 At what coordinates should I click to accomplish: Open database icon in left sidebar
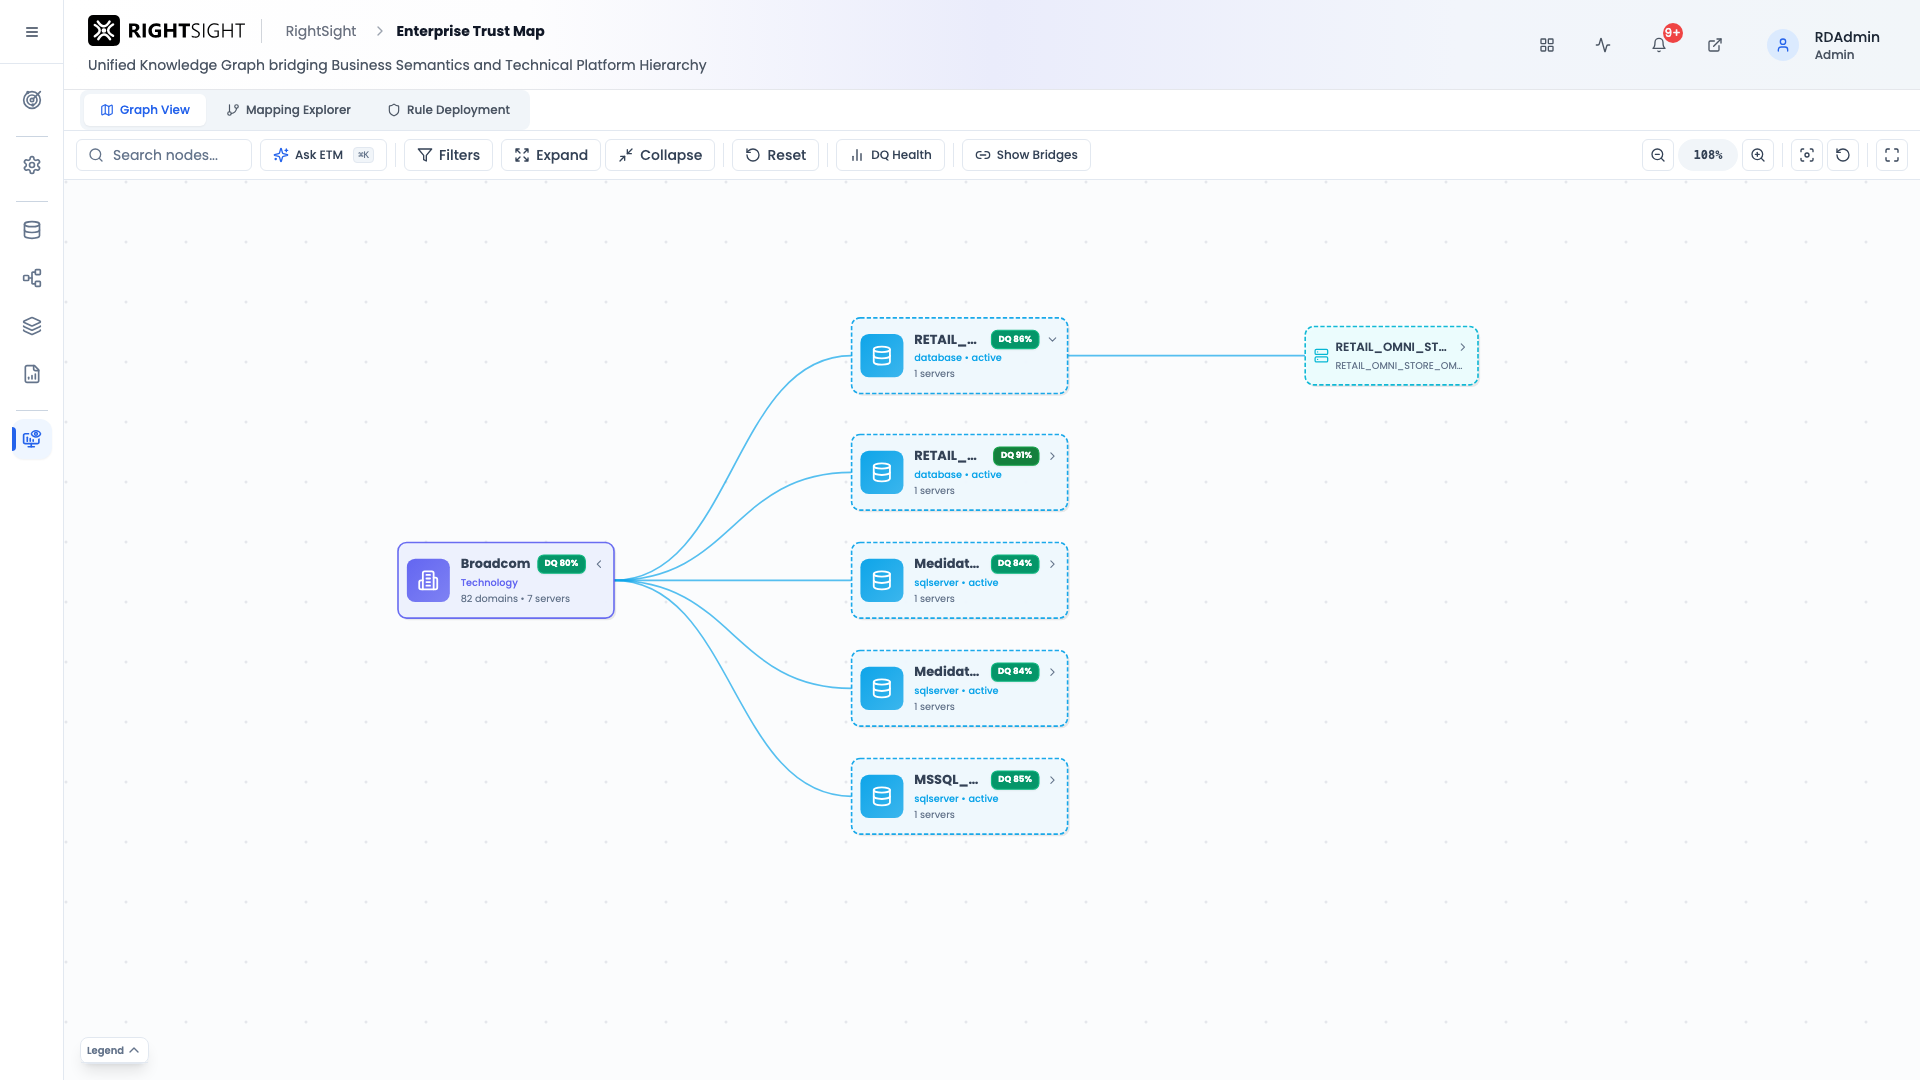[32, 230]
